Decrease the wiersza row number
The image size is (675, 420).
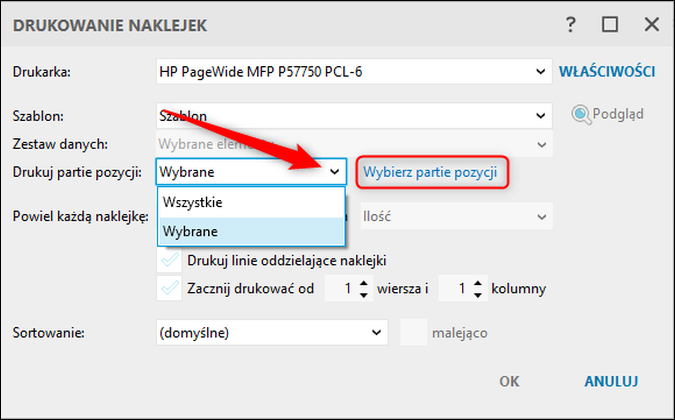coord(364,295)
